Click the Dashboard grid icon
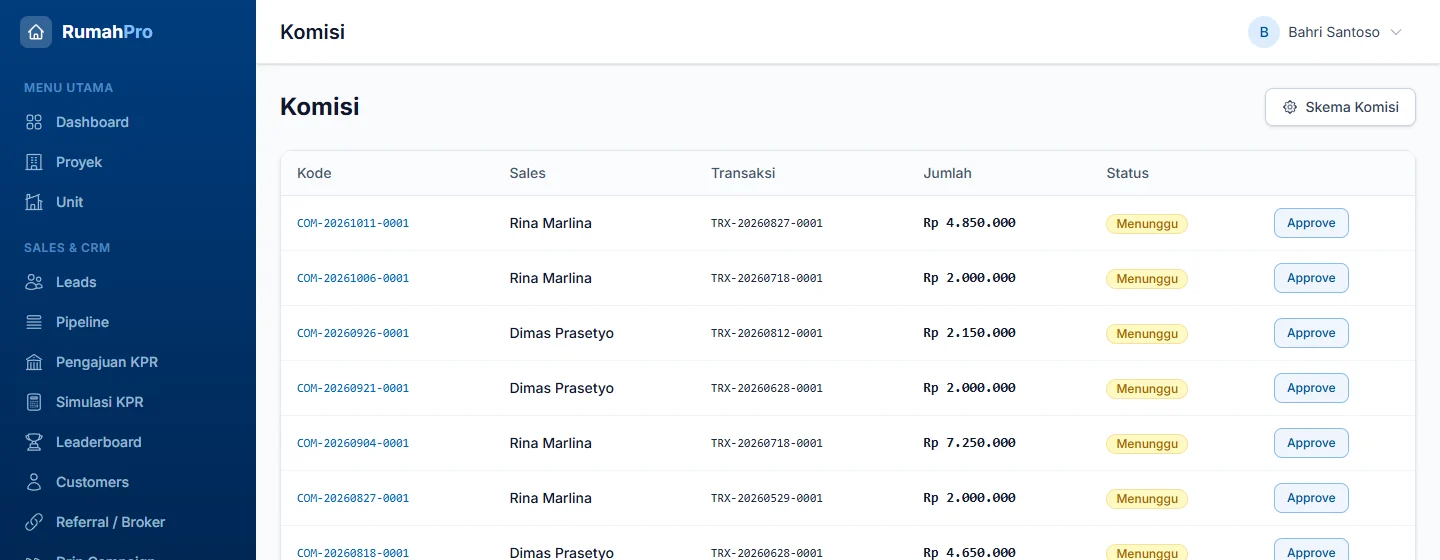Screen dimensions: 1440x560 [x=34, y=122]
